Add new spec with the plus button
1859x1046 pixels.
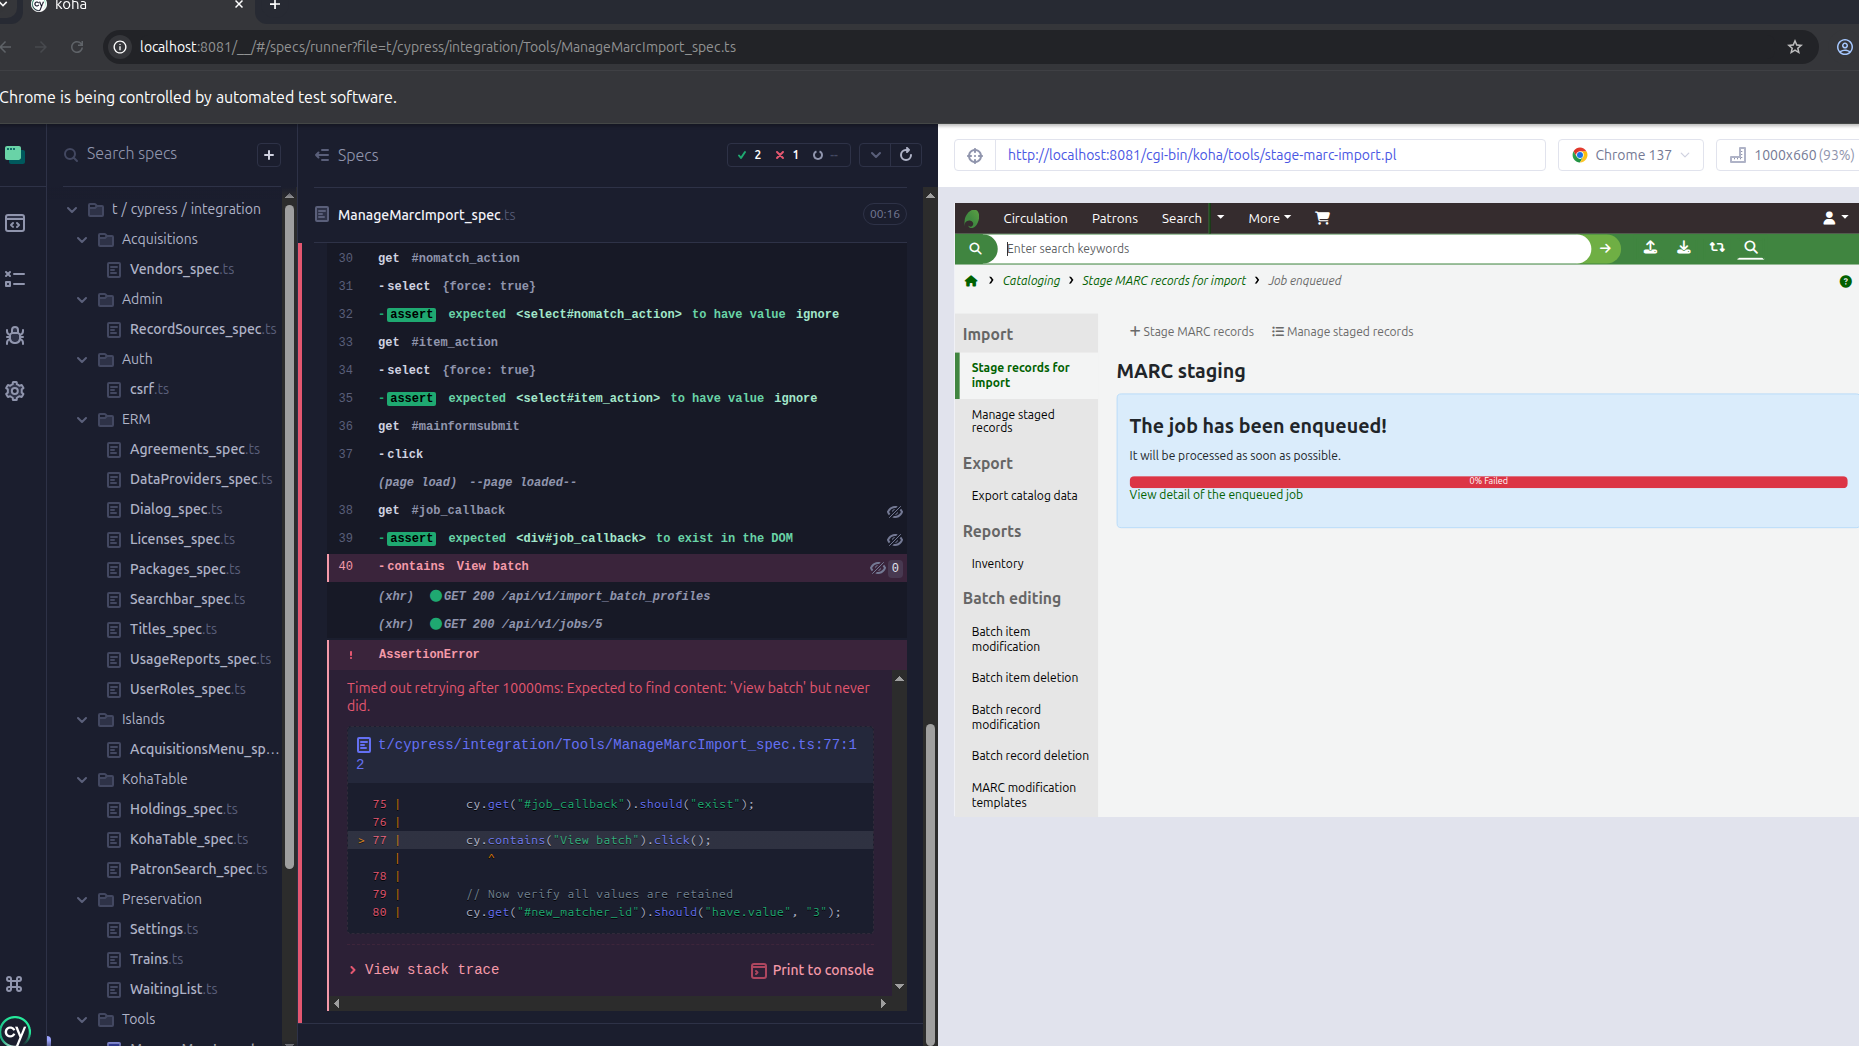[268, 154]
